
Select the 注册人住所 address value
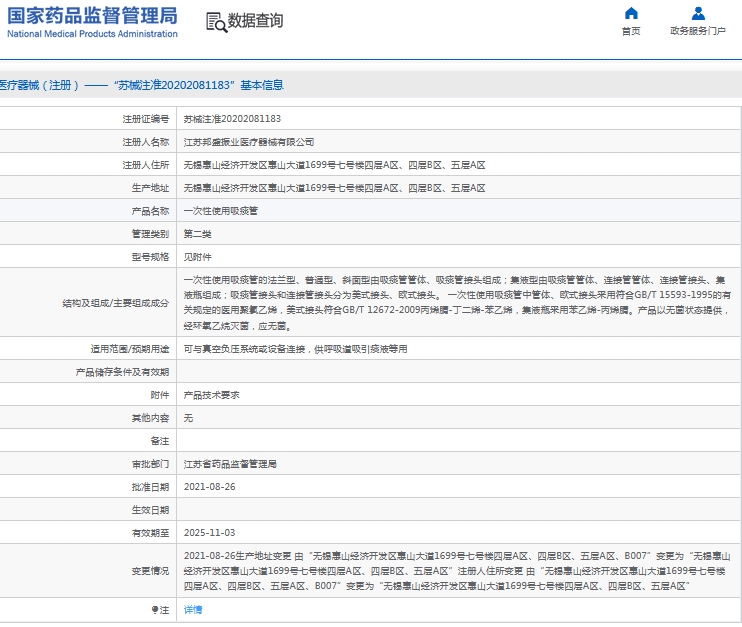click(334, 165)
